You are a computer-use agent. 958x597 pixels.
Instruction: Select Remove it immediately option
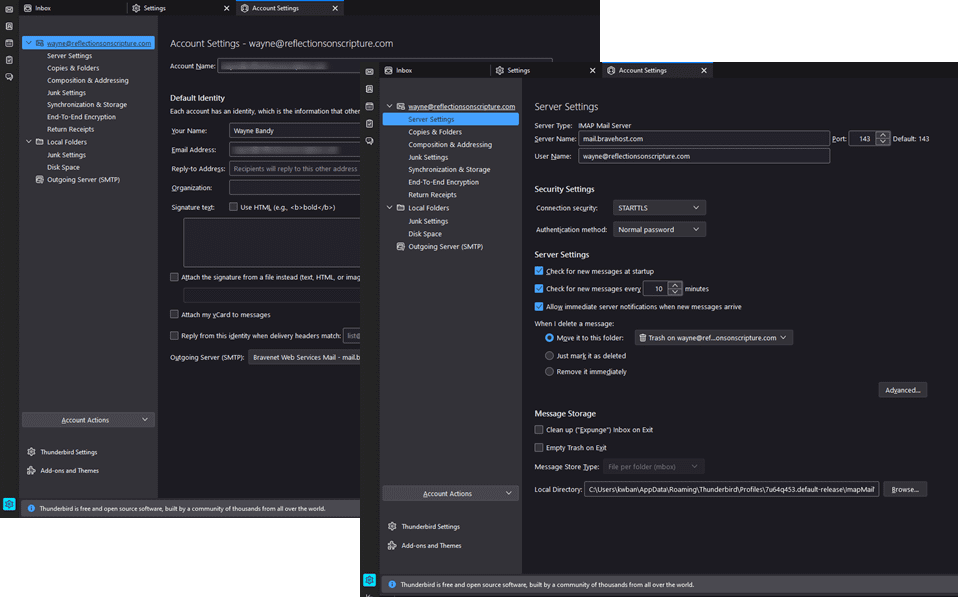tap(549, 372)
